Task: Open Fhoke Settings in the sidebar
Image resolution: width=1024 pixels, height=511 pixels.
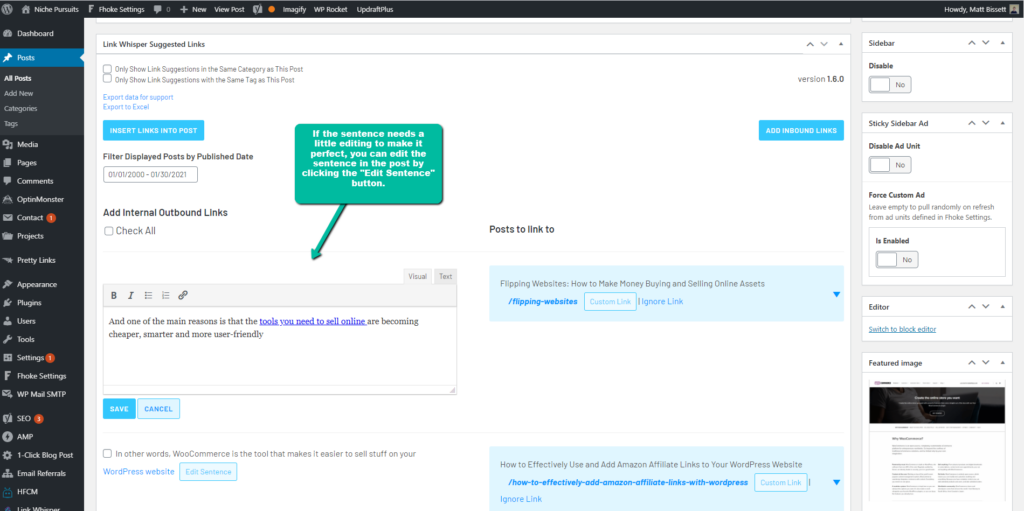Action: point(42,376)
